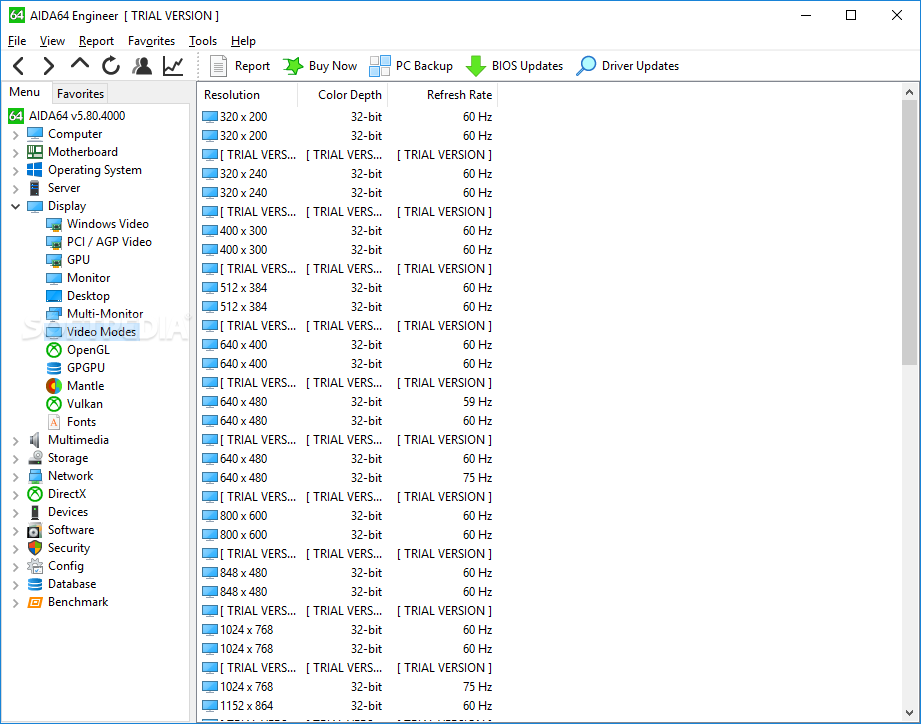Collapse the Display tree node
This screenshot has height=724, width=921.
[16, 207]
